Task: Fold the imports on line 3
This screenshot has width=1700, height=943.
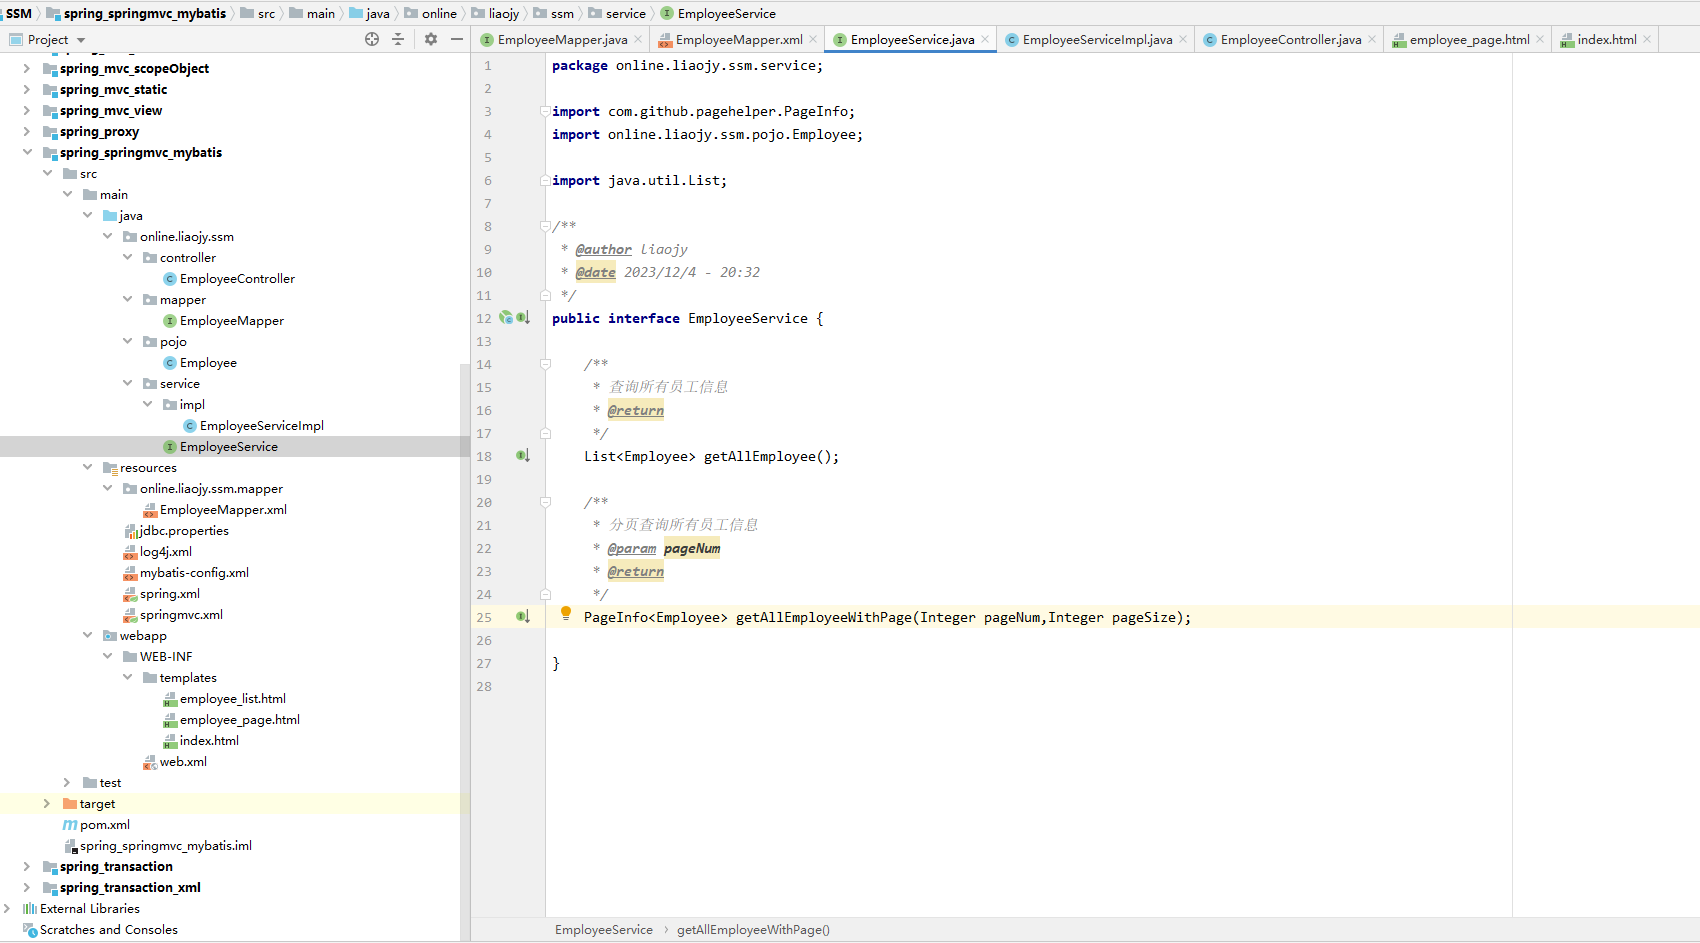Action: (545, 111)
